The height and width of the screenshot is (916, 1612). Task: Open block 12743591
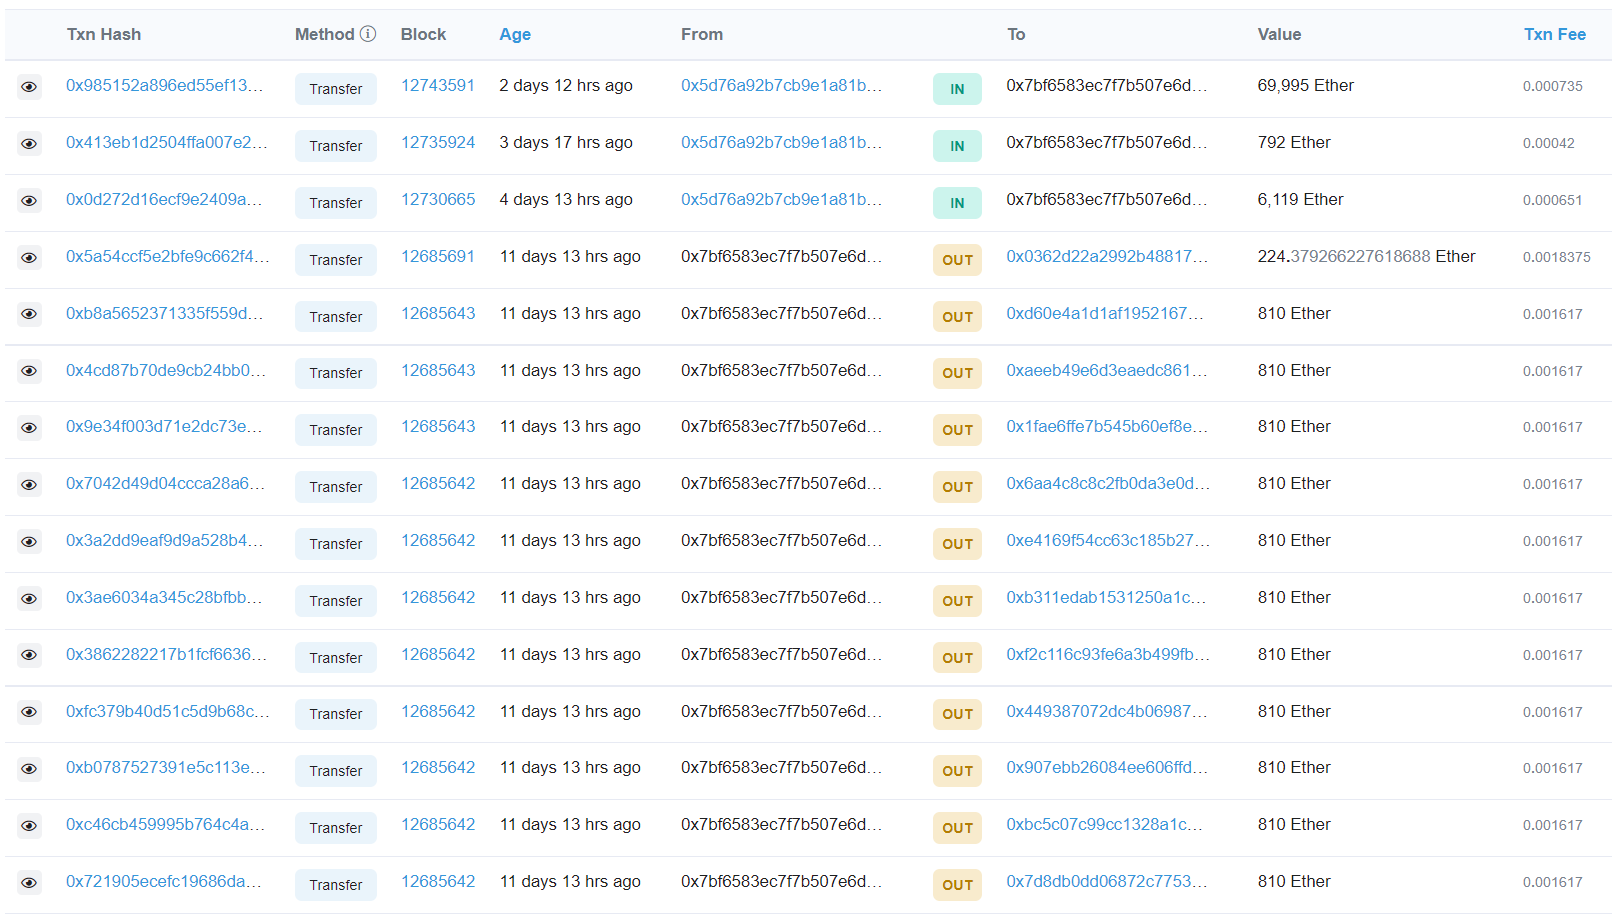[x=437, y=86]
